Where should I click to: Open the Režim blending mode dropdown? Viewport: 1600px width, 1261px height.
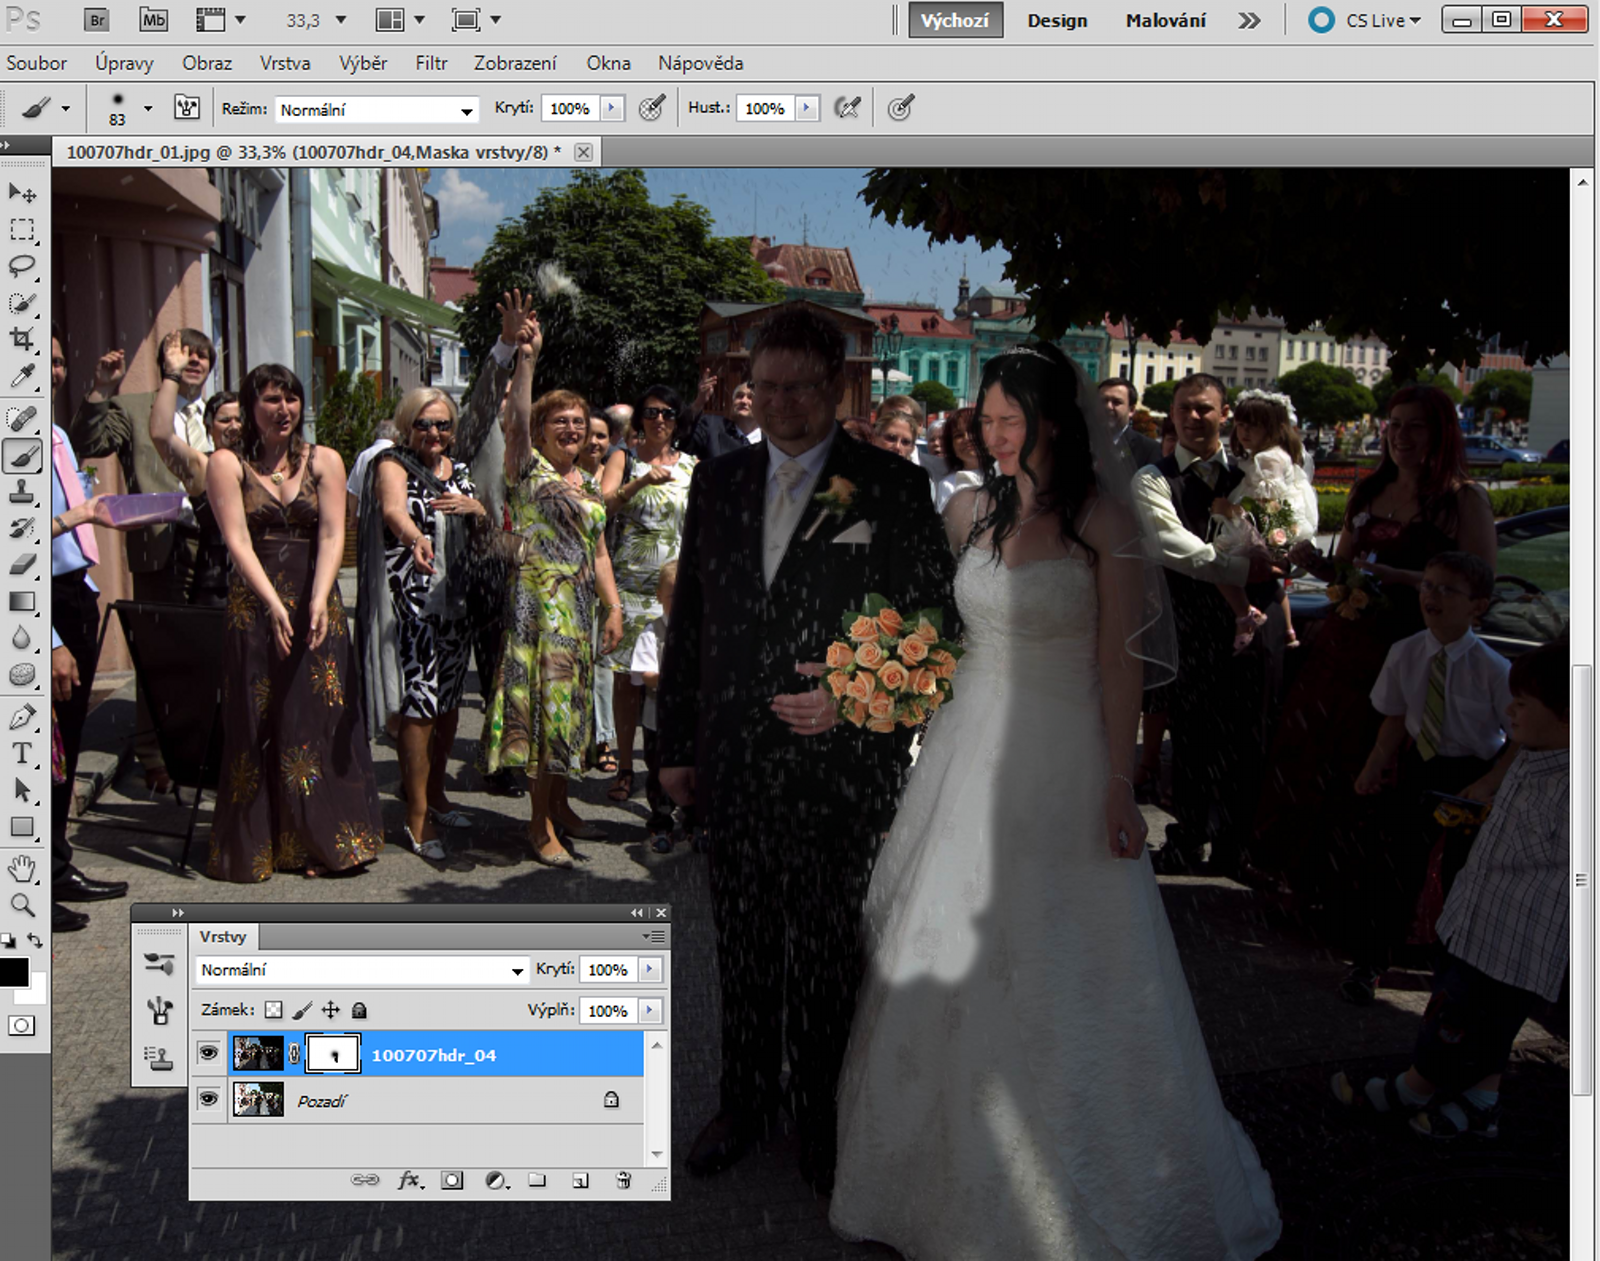[x=376, y=109]
